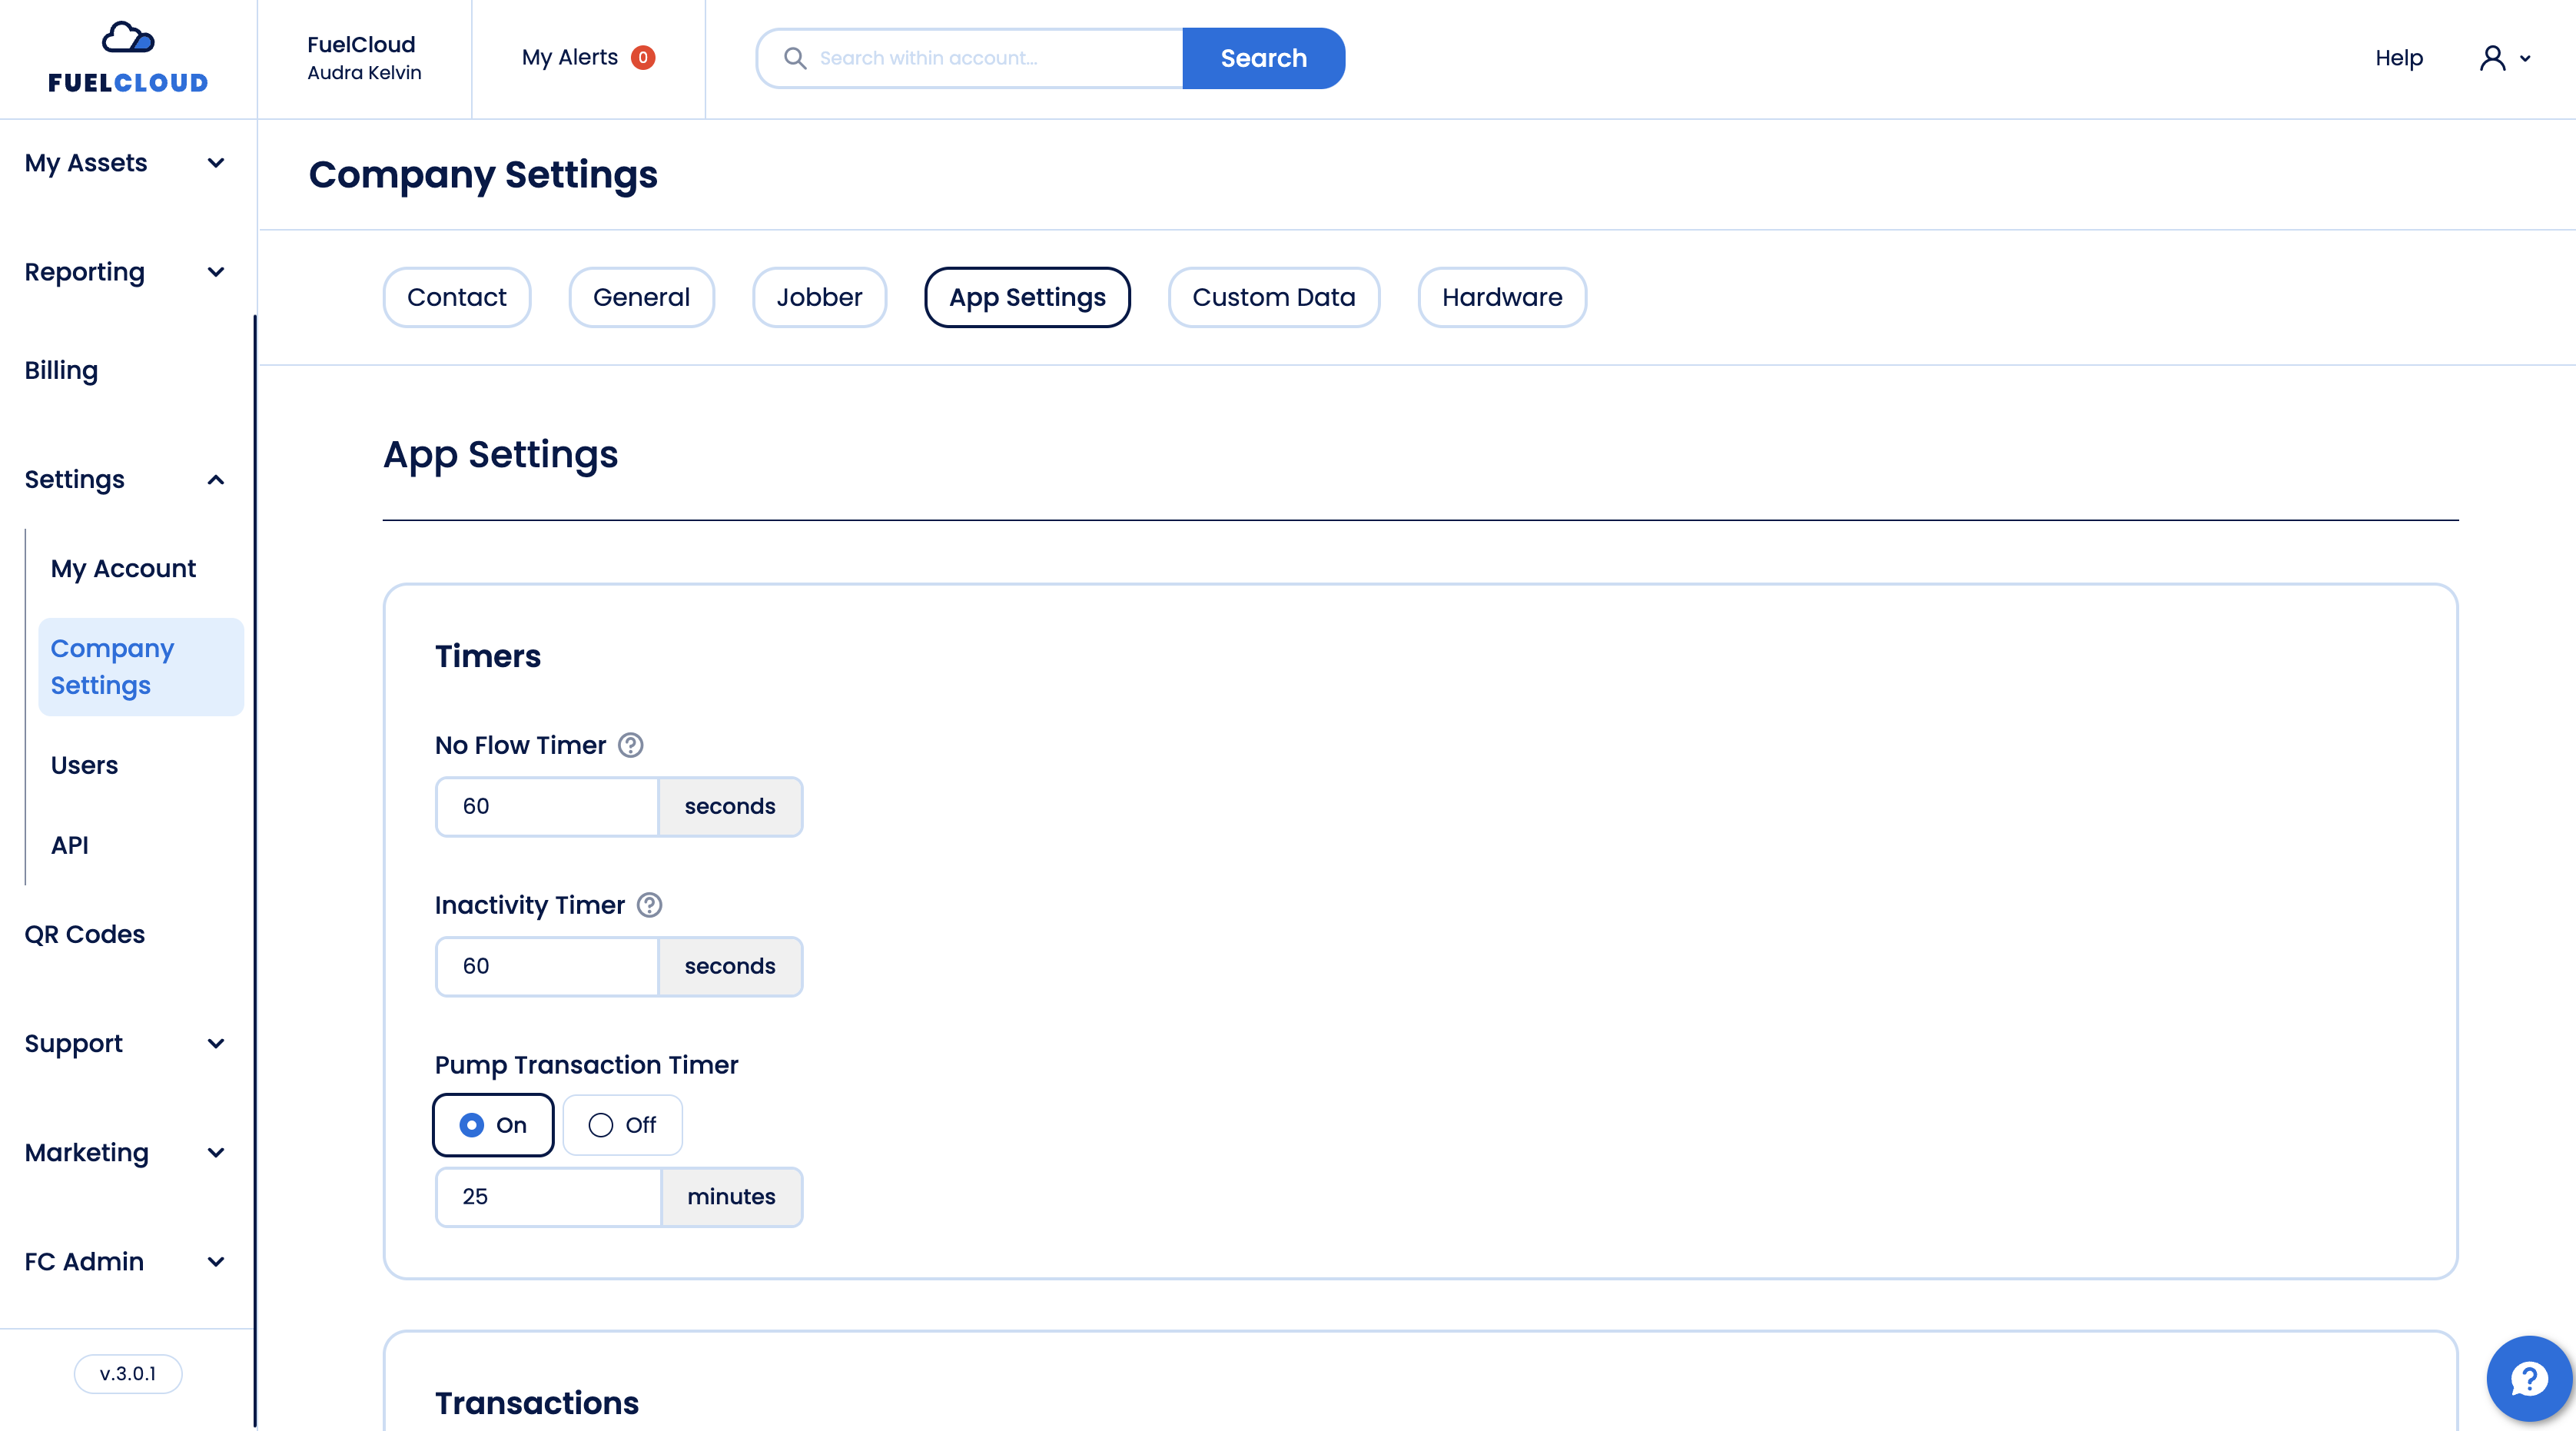
Task: Click the My Alerts notification badge
Action: point(643,58)
